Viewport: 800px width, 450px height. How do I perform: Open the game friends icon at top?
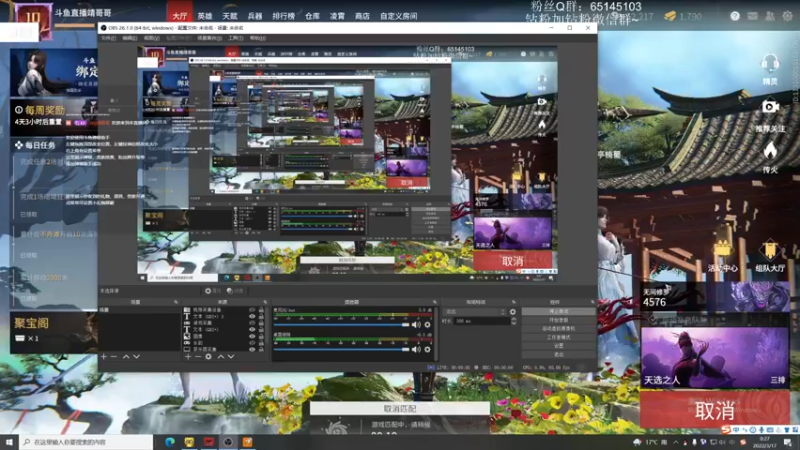(x=770, y=16)
